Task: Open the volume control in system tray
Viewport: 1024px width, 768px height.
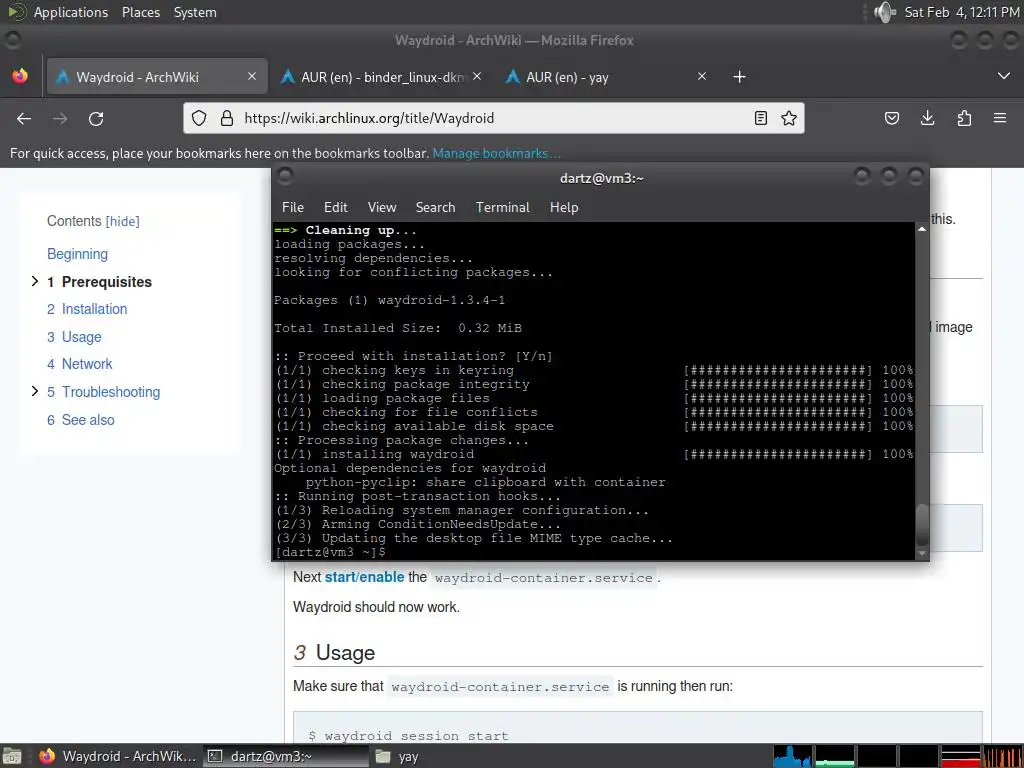Action: [x=884, y=12]
